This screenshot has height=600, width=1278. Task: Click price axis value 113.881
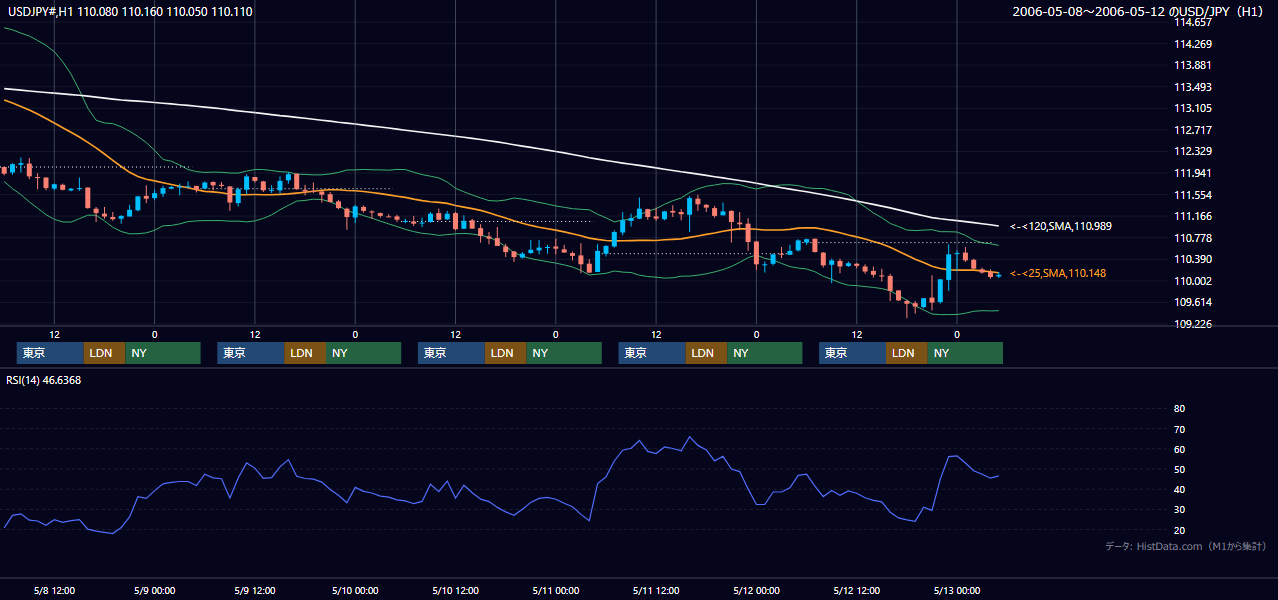click(1192, 65)
